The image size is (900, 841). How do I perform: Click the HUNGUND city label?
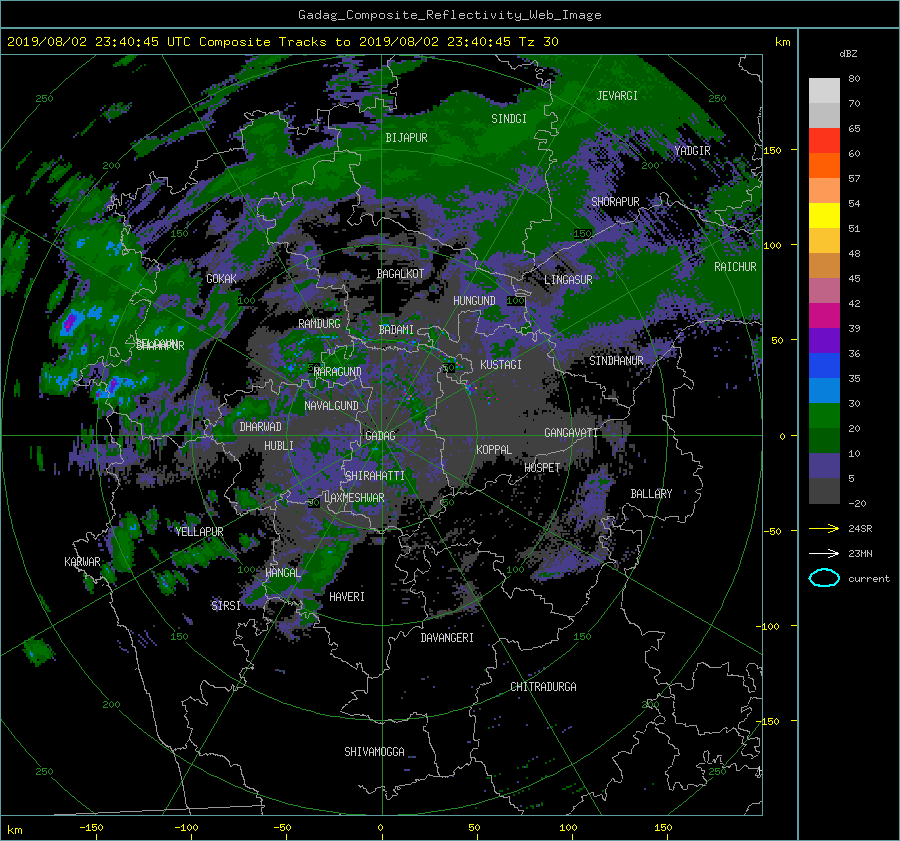[x=474, y=301]
